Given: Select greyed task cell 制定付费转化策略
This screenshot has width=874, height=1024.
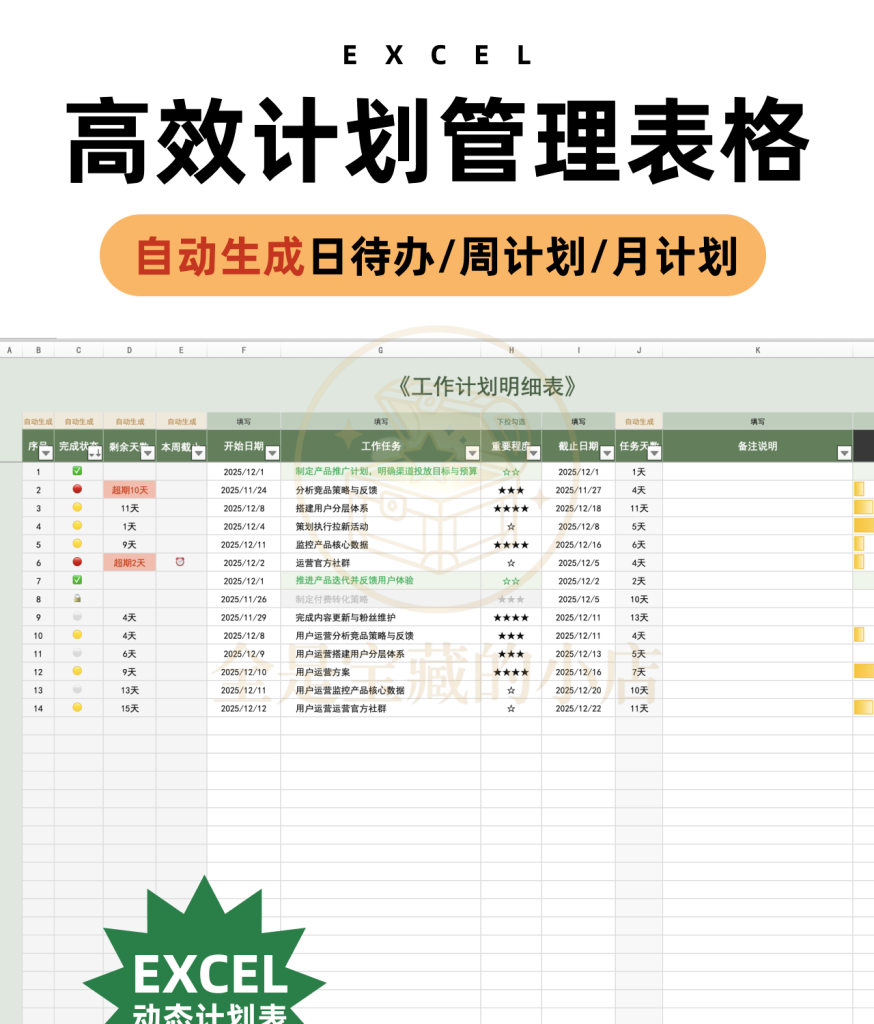Looking at the screenshot, I should pyautogui.click(x=381, y=599).
